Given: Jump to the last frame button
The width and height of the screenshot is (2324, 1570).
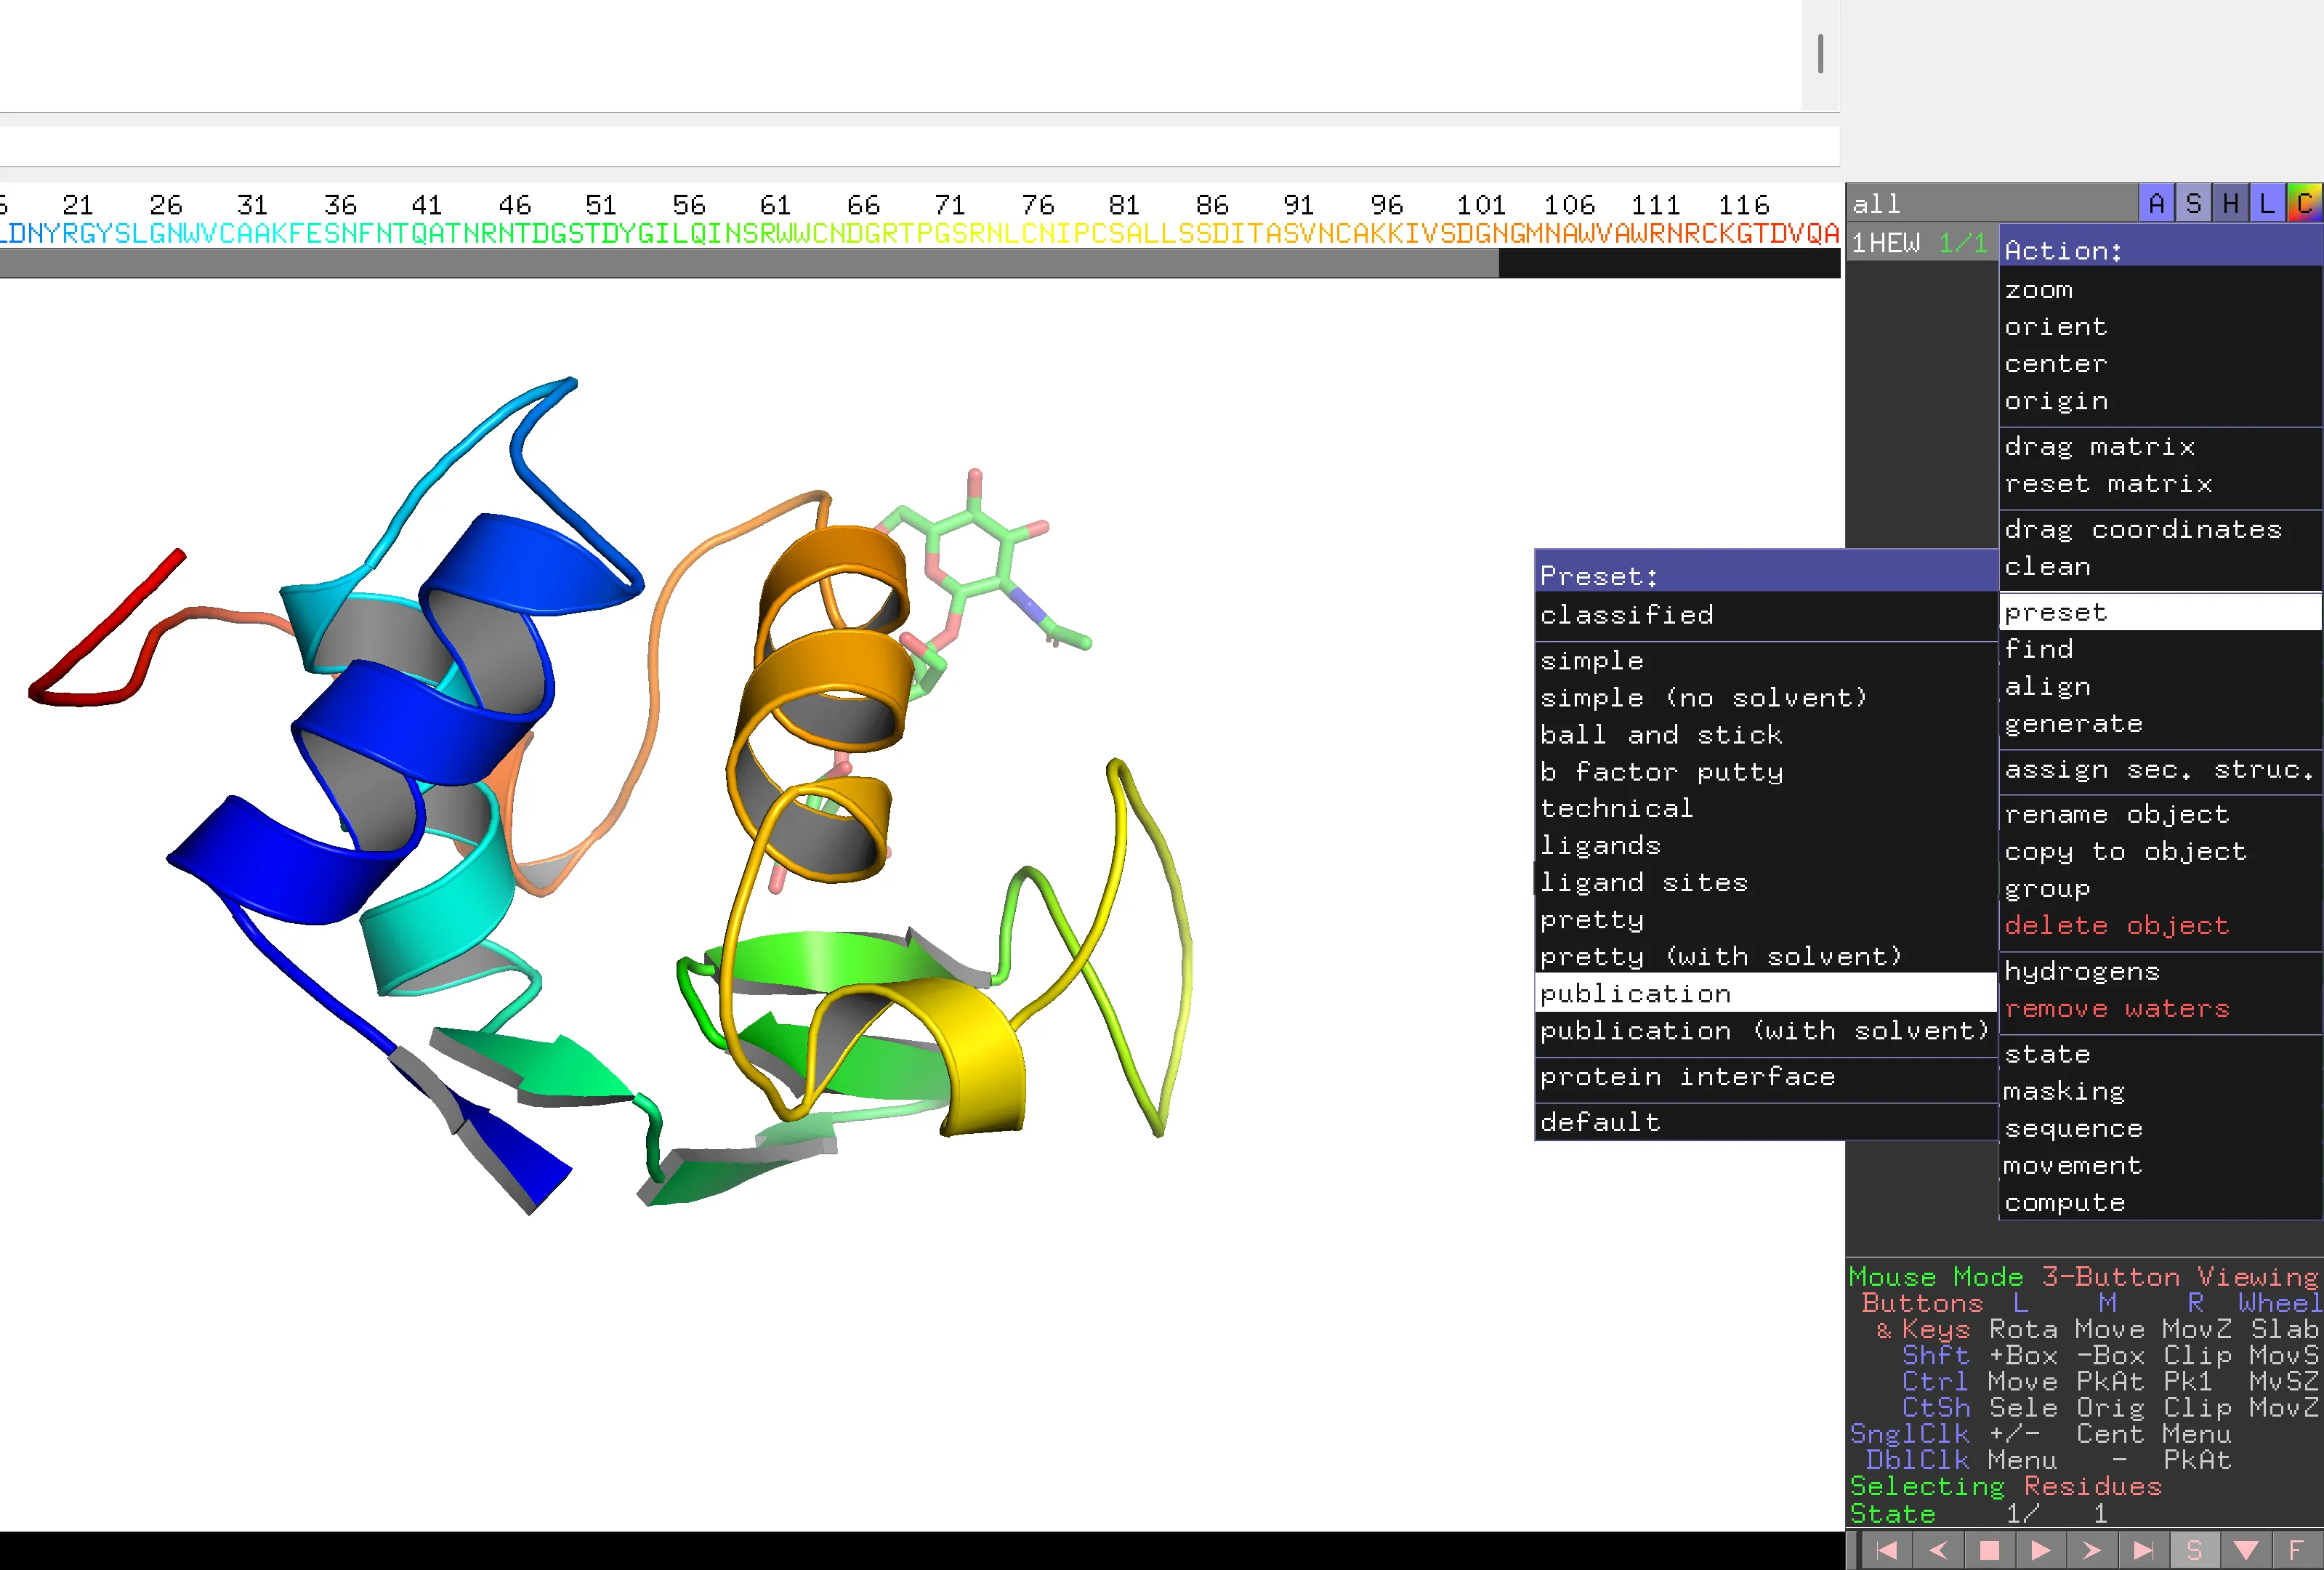Looking at the screenshot, I should (x=2143, y=1550).
